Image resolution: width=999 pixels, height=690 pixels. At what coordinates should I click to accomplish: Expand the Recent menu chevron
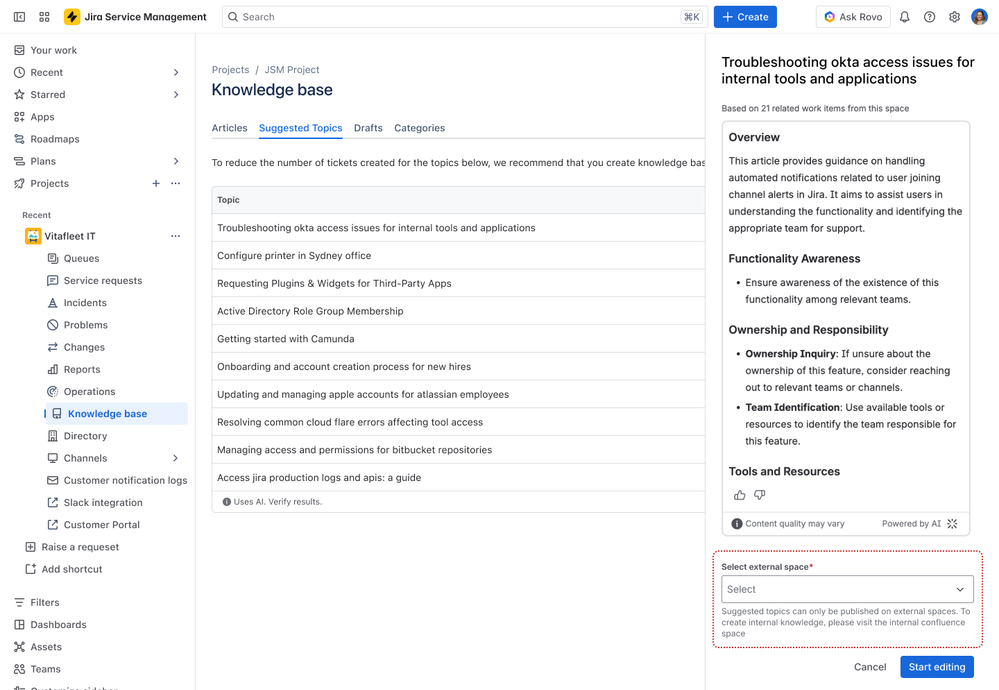pos(176,73)
